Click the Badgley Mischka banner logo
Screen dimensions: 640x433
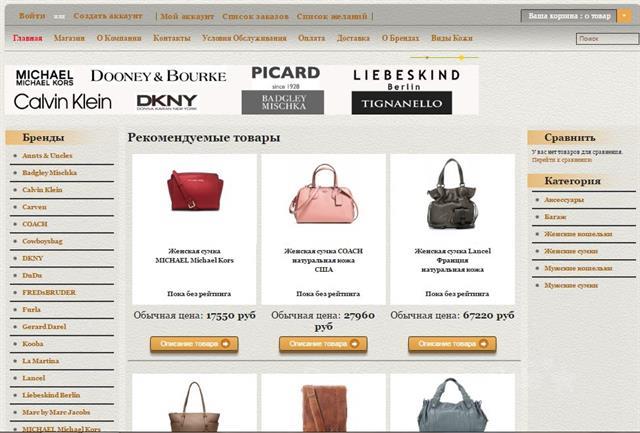(x=283, y=102)
